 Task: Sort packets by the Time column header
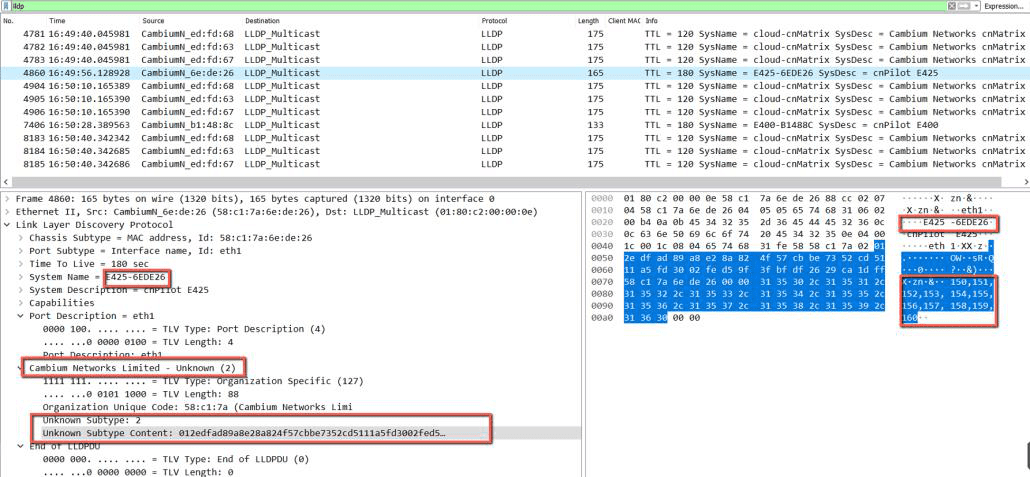pos(57,21)
